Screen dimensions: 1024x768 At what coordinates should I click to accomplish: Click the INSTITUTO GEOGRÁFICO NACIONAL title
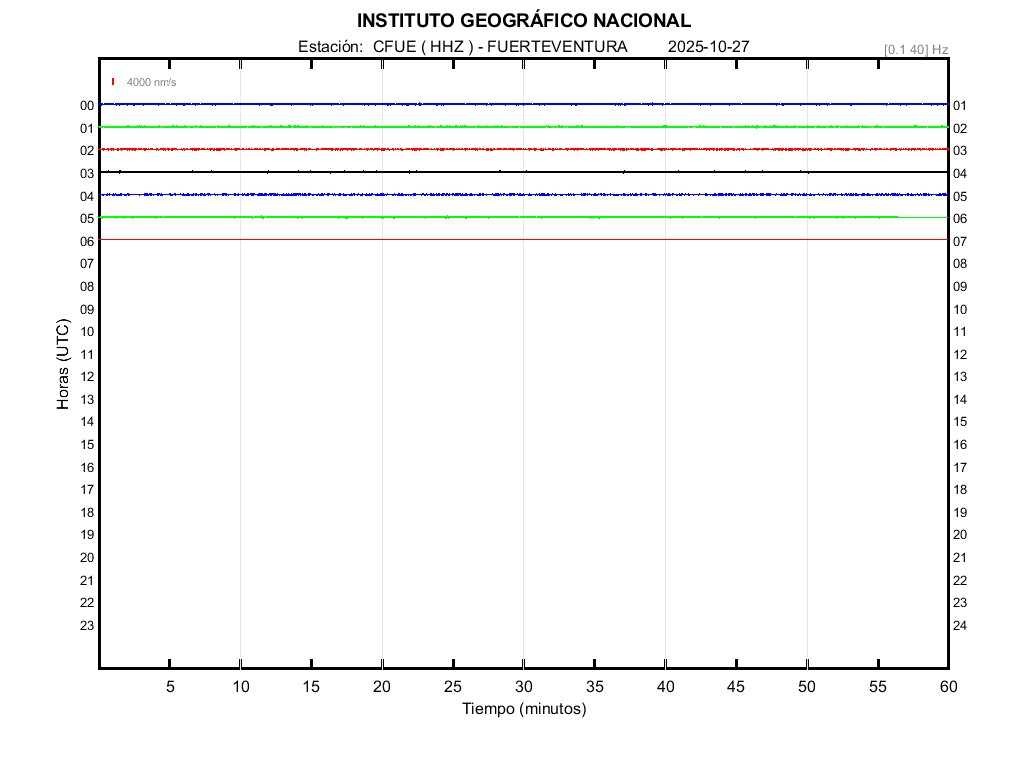click(x=523, y=21)
